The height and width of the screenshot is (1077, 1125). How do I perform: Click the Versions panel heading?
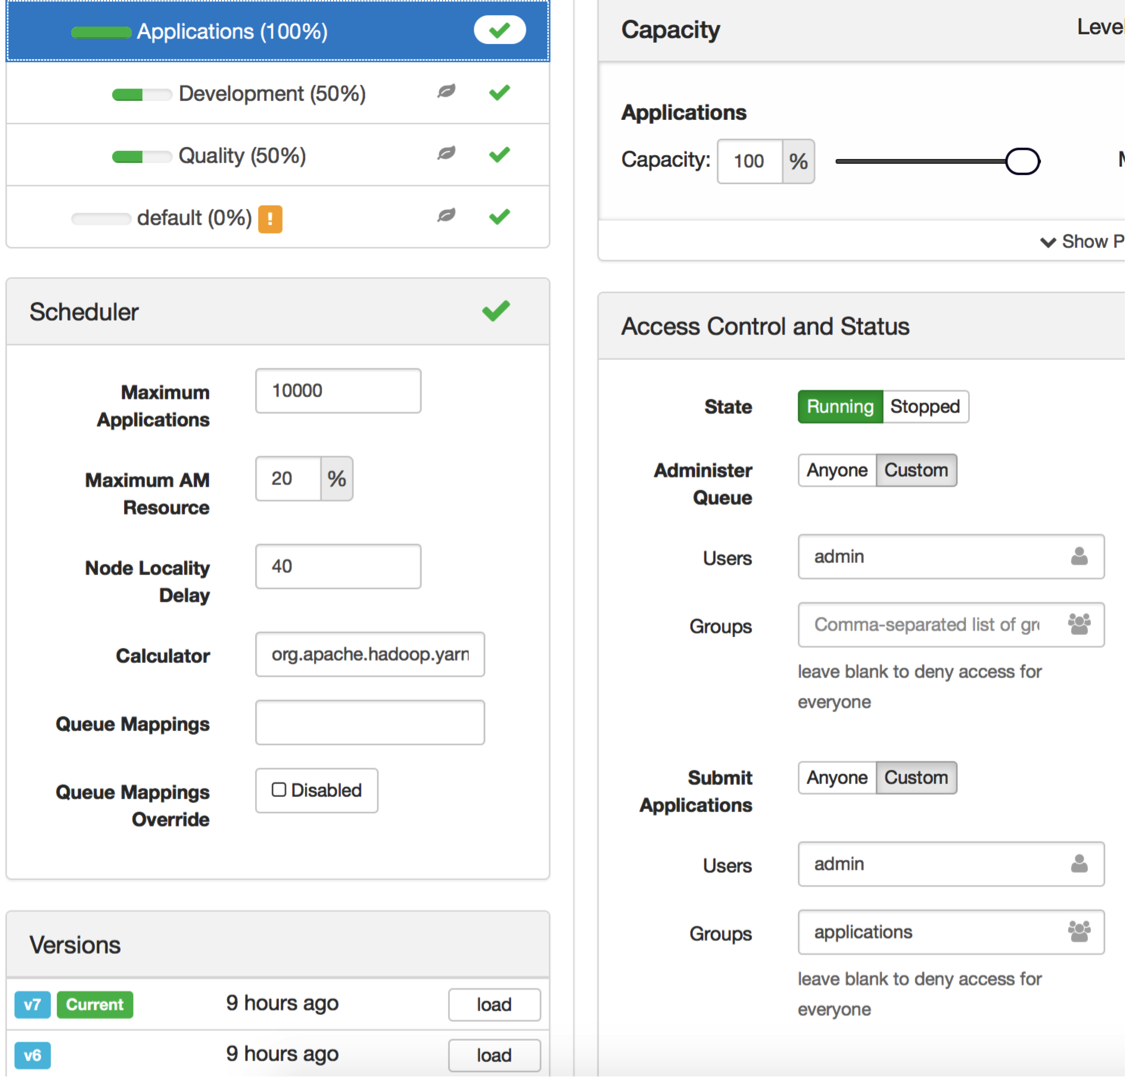pos(75,945)
